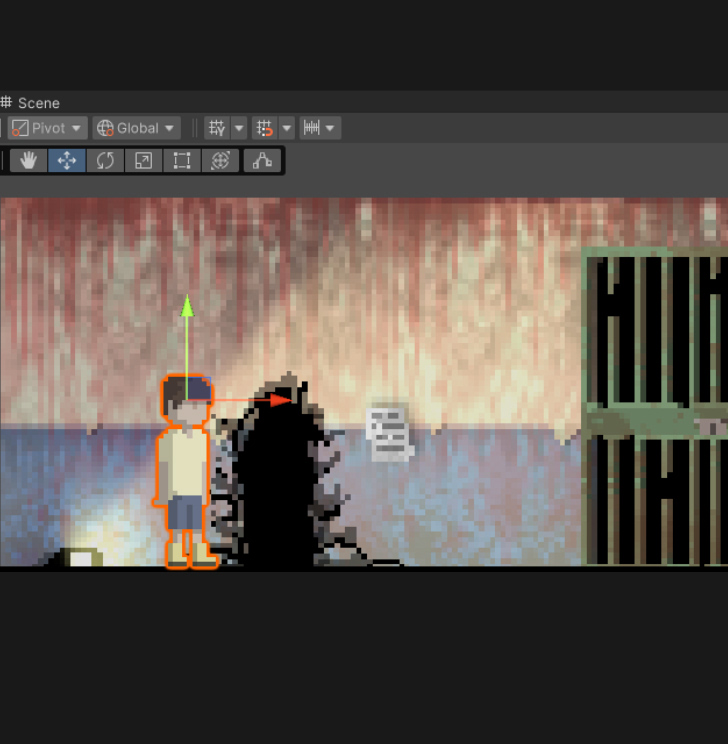728x744 pixels.
Task: Click the red X-axis gizmo arrow
Action: pyautogui.click(x=281, y=400)
